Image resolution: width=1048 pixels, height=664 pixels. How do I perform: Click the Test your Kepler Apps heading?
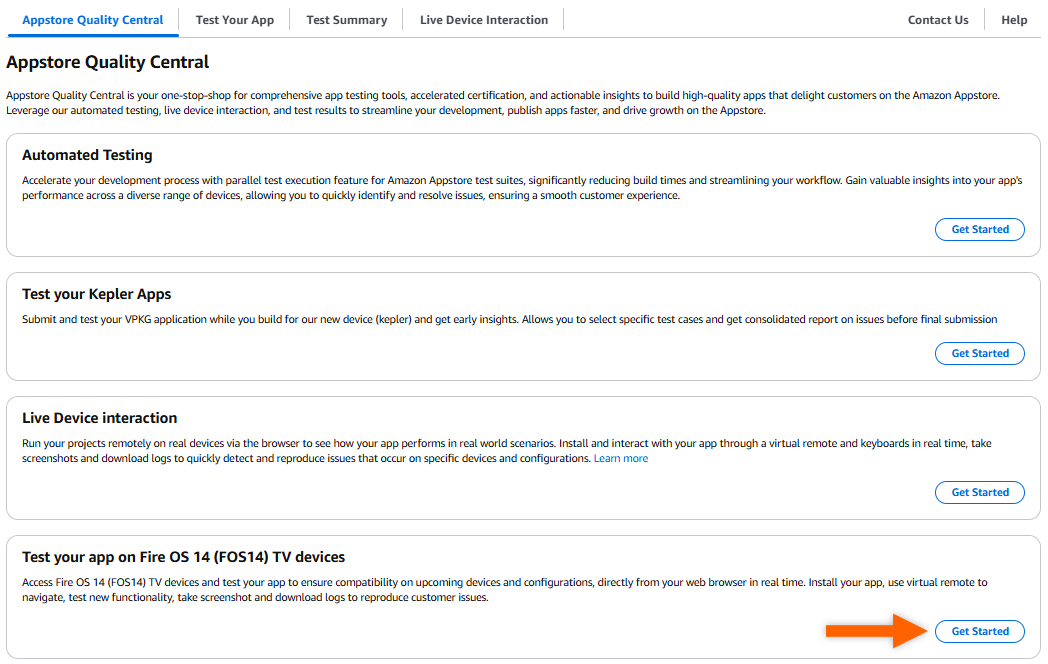pyautogui.click(x=94, y=293)
